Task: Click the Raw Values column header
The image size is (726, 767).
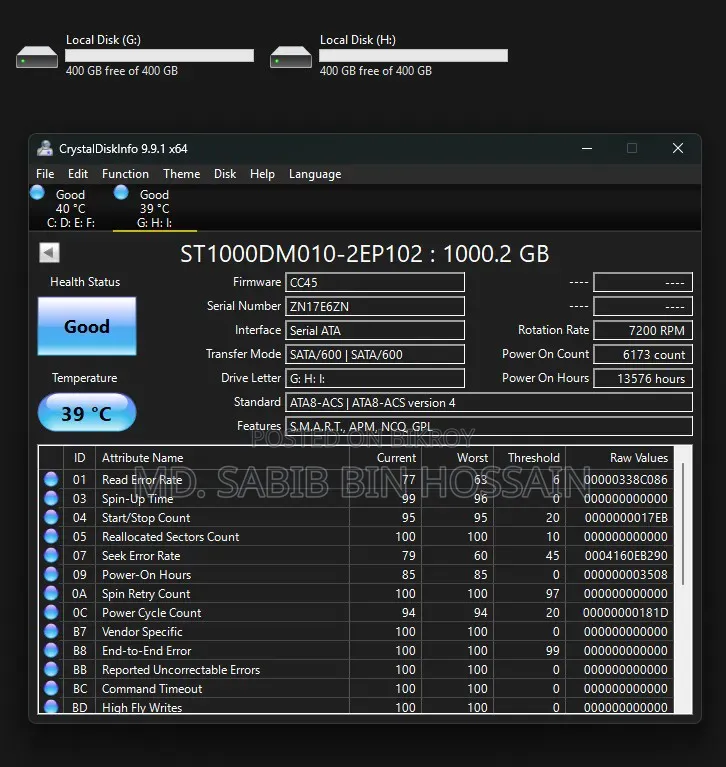Action: pyautogui.click(x=619, y=458)
